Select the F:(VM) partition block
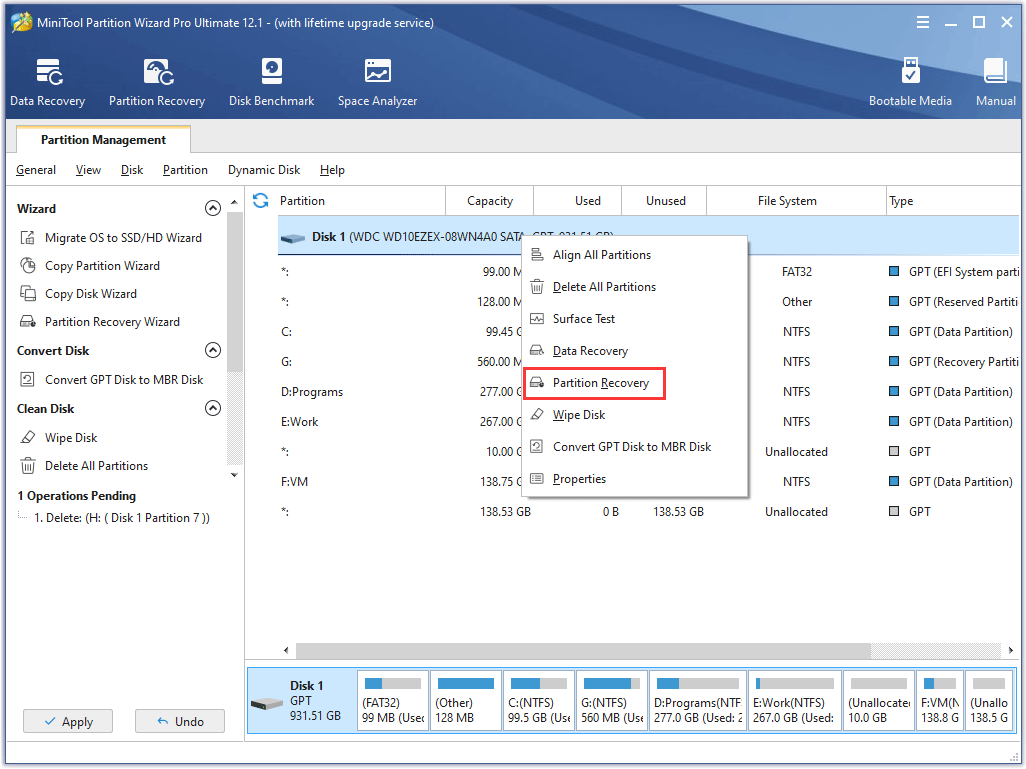Viewport: 1026px width, 769px height. pyautogui.click(x=939, y=700)
